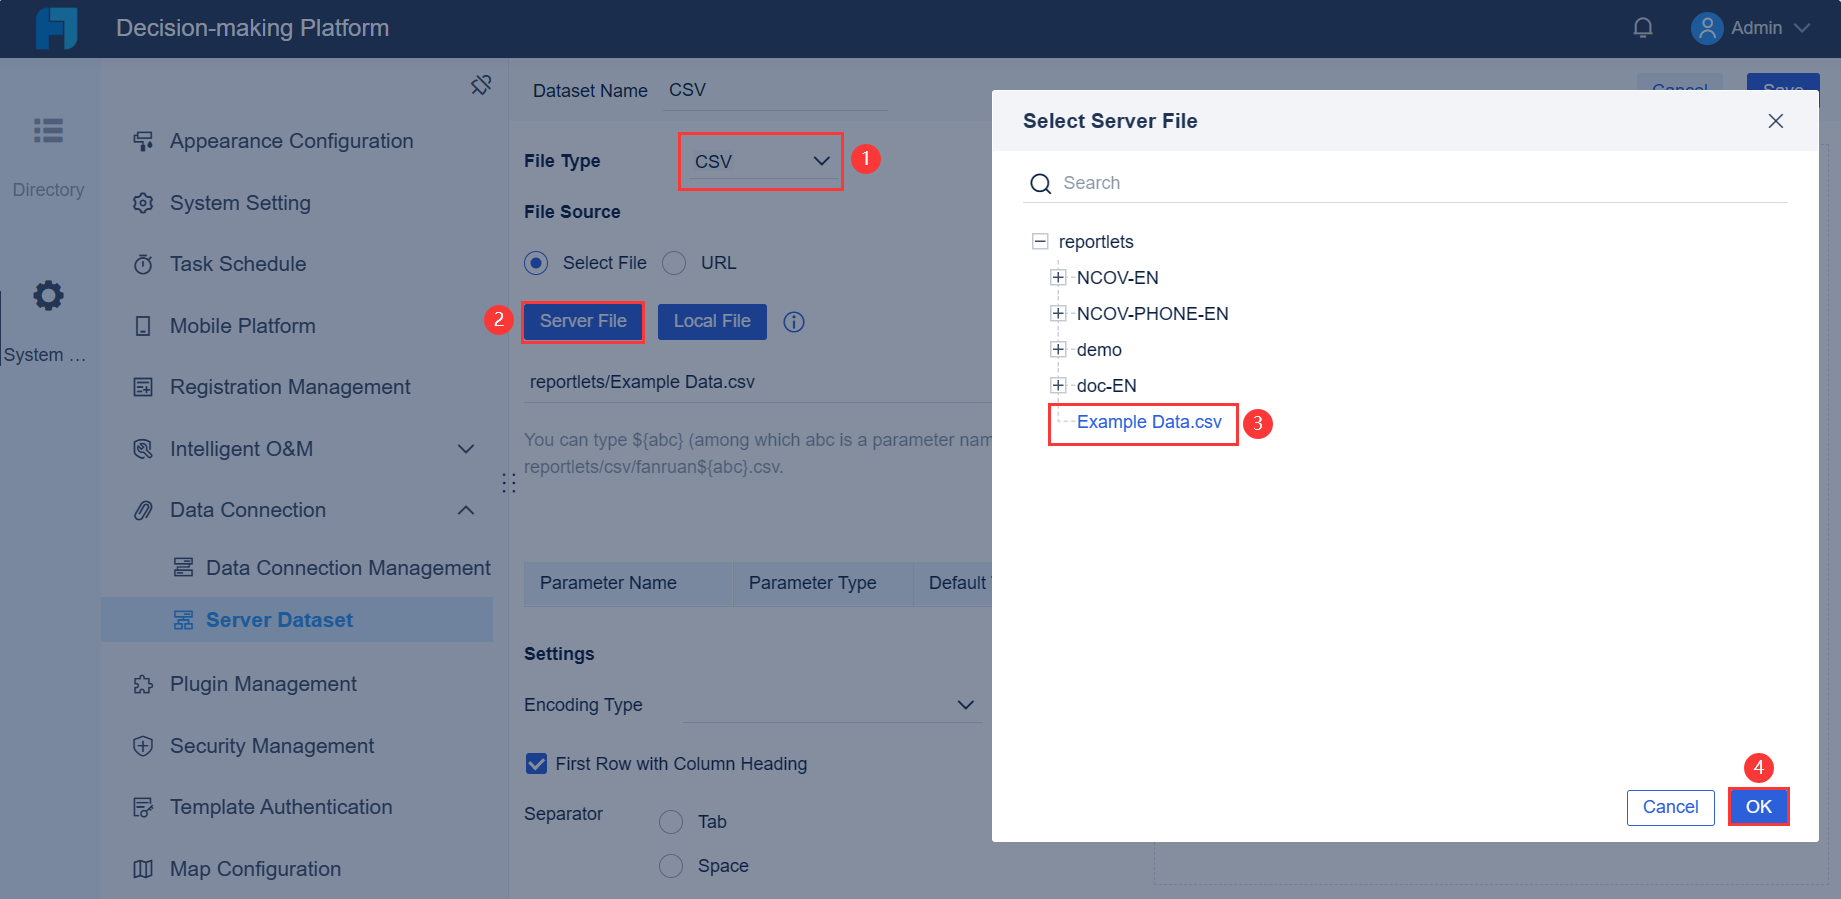Open the Encoding Type dropdown
The image size is (1841, 899).
[x=832, y=705]
